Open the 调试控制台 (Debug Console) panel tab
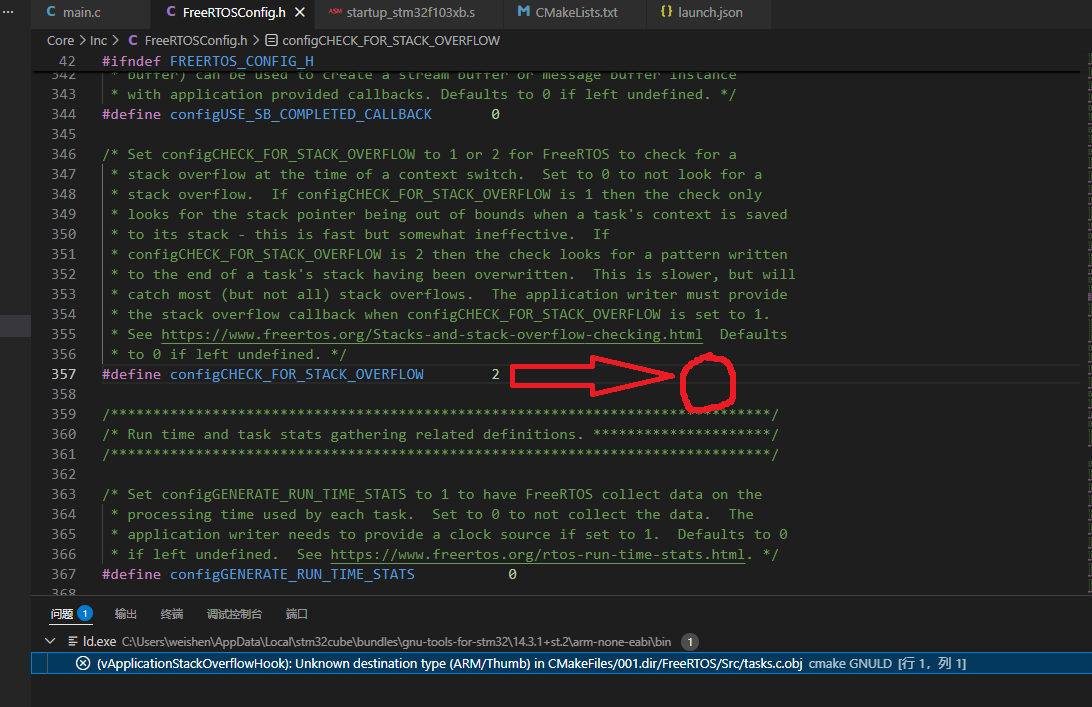 [234, 614]
